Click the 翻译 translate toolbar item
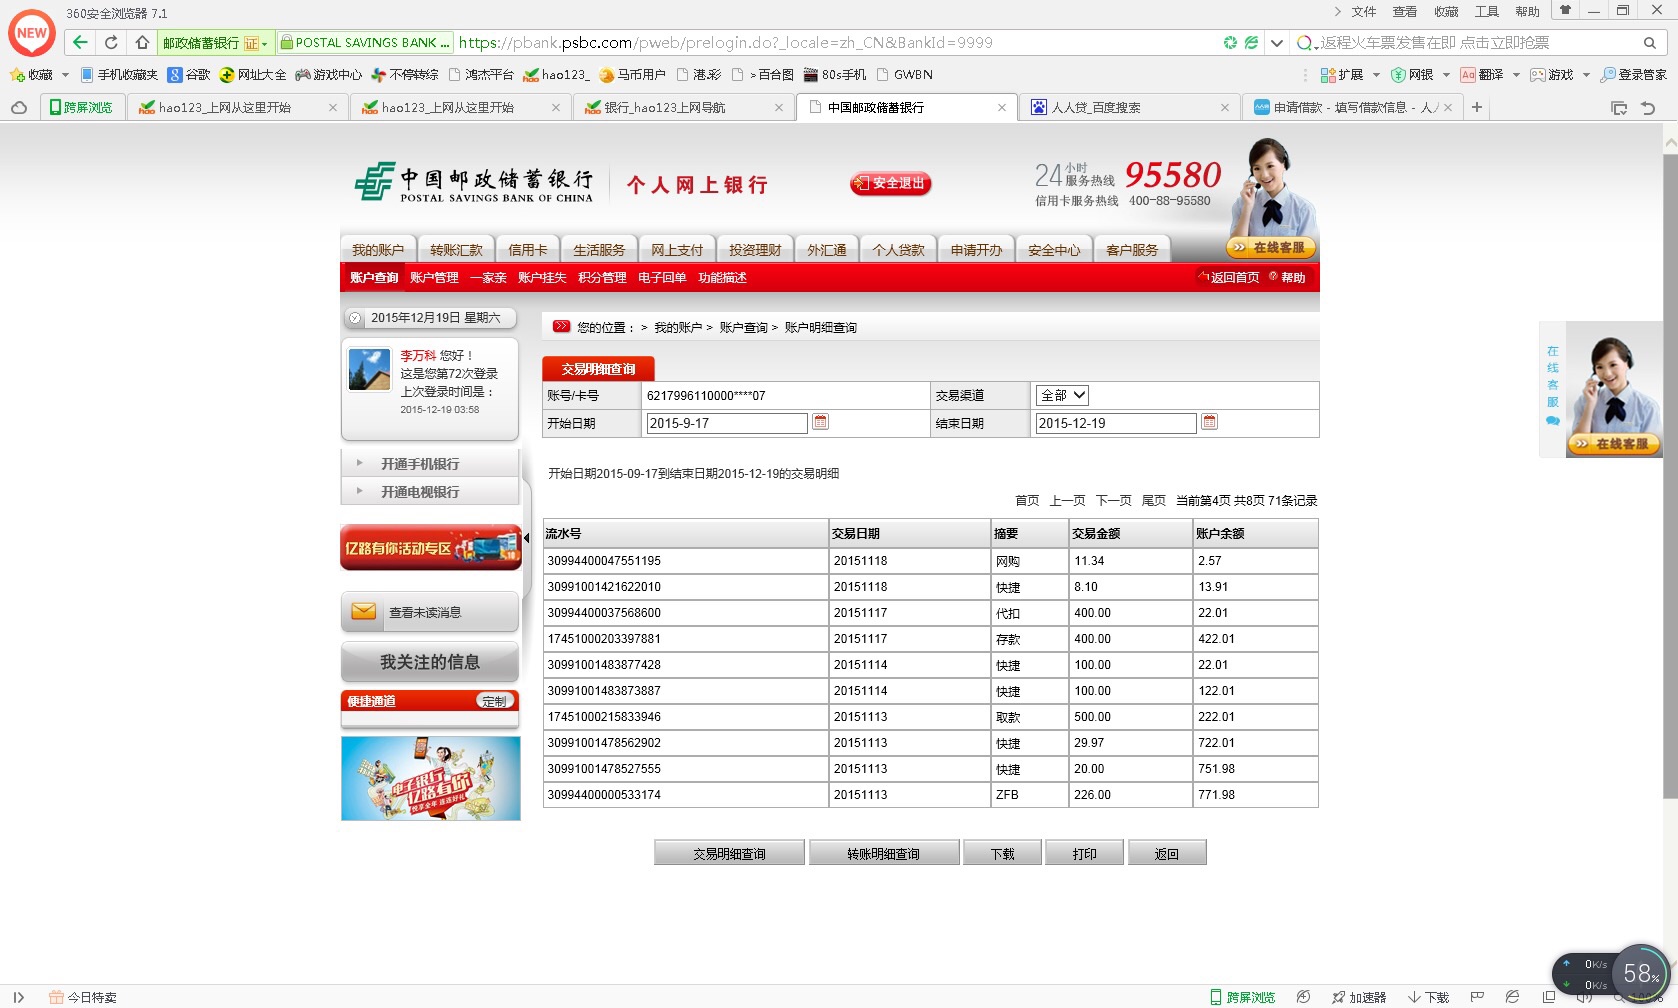 [1482, 75]
